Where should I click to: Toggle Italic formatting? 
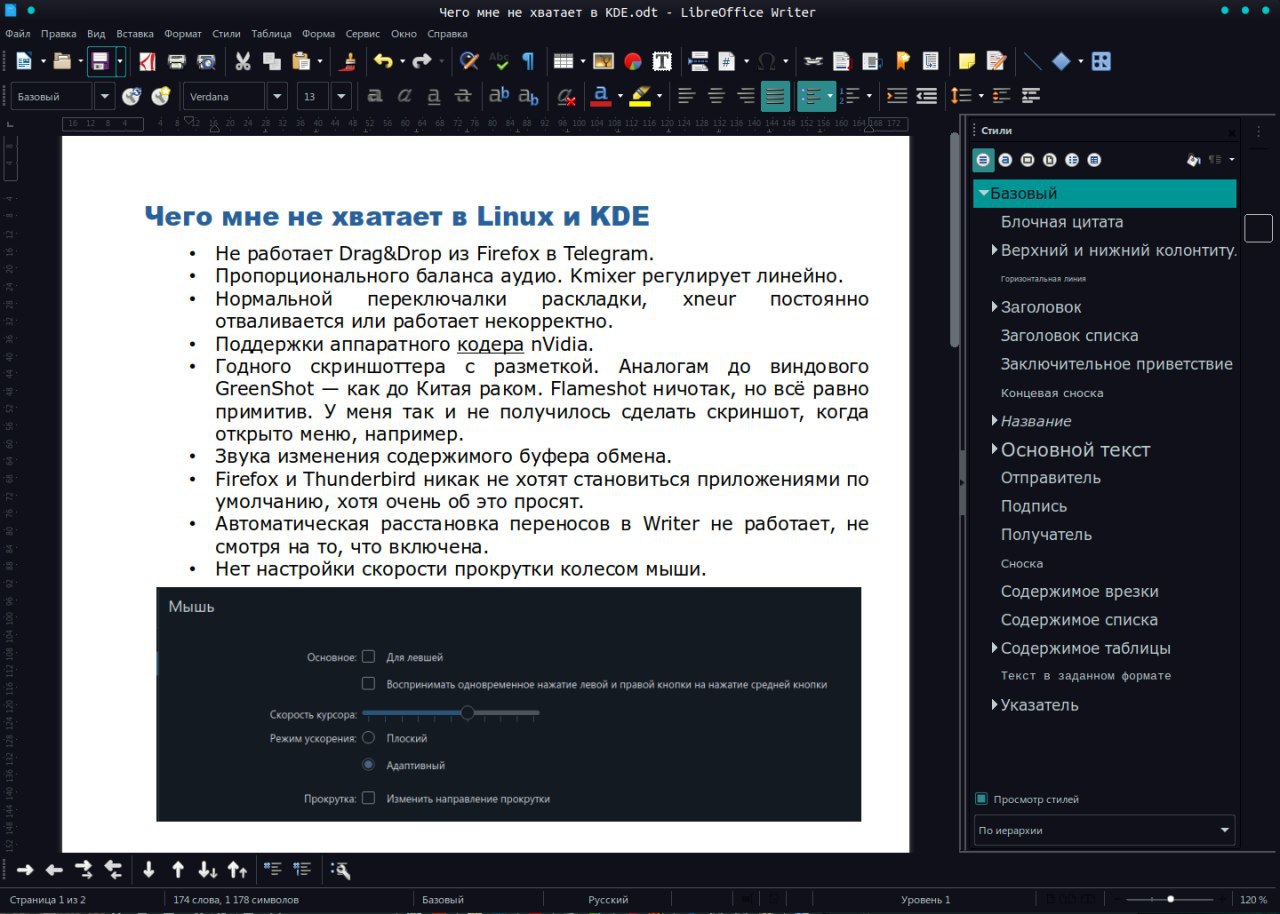(404, 97)
